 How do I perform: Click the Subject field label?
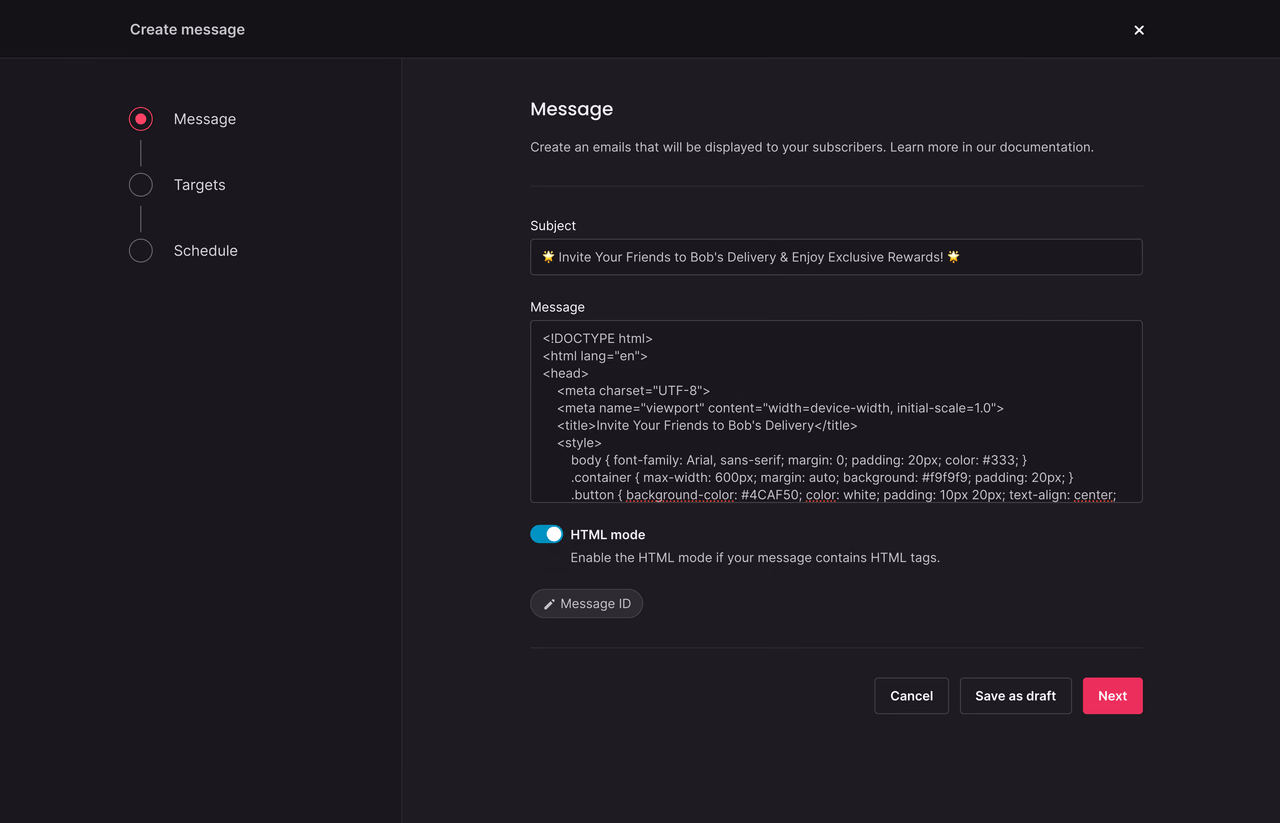(553, 226)
